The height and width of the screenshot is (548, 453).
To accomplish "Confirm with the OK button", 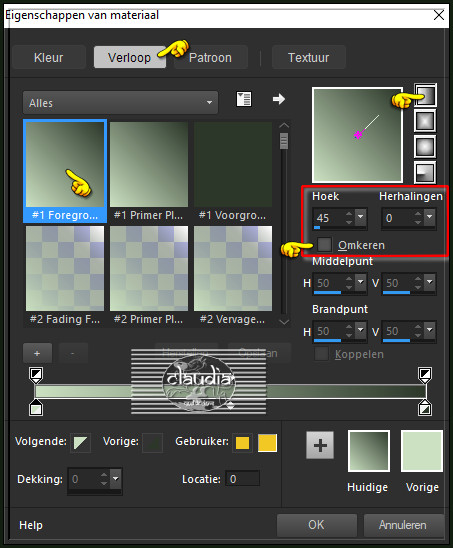I will (x=317, y=525).
